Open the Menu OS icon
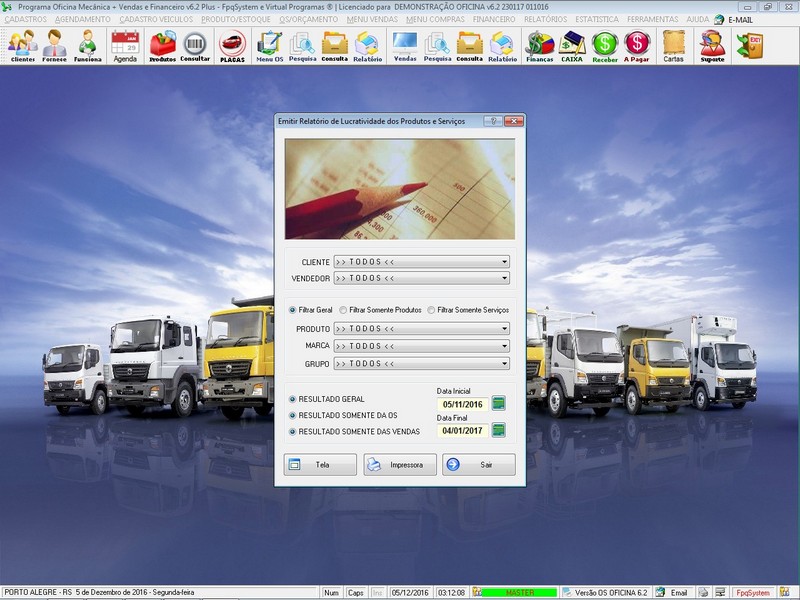This screenshot has width=800, height=600. pyautogui.click(x=269, y=46)
